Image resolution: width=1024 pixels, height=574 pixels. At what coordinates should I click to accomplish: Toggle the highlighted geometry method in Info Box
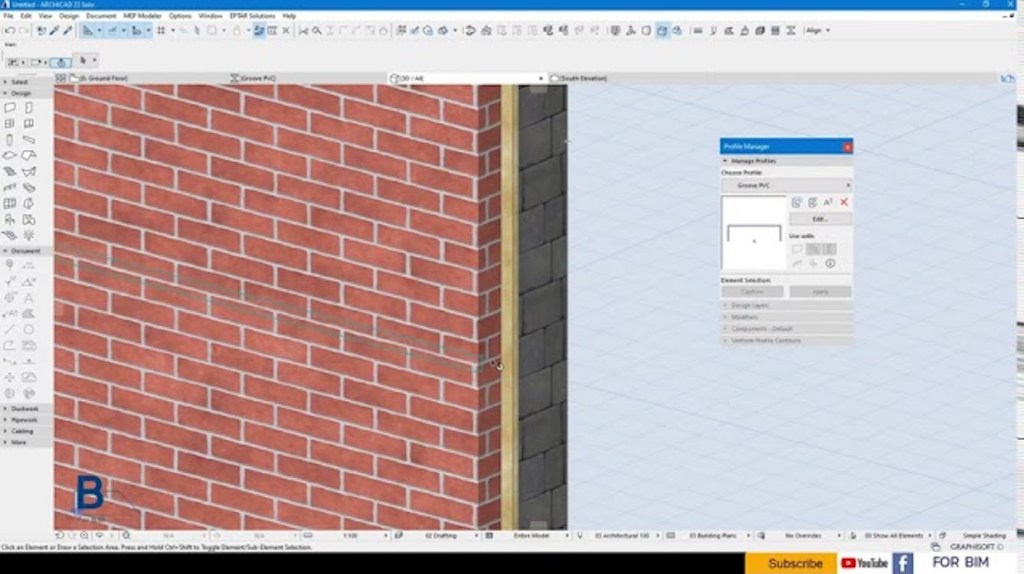point(61,63)
